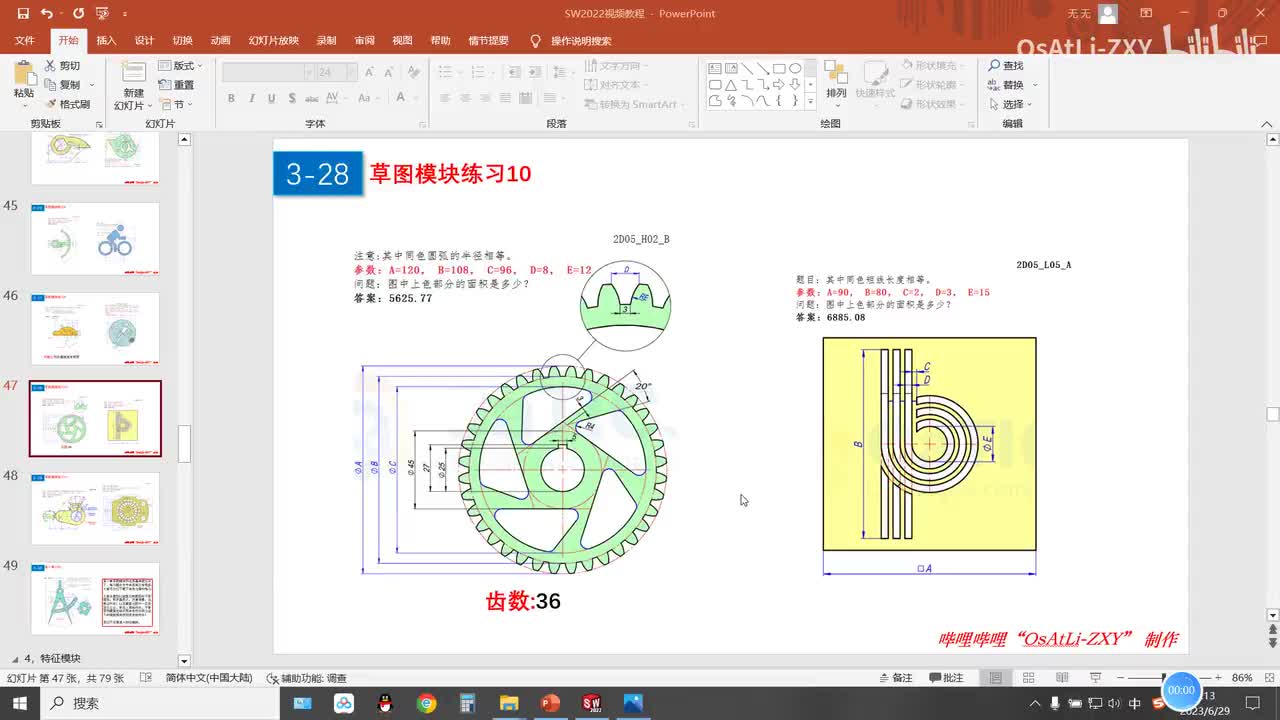Open the 替换 replace dropdown arrow
1280x720 pixels.
click(1035, 85)
